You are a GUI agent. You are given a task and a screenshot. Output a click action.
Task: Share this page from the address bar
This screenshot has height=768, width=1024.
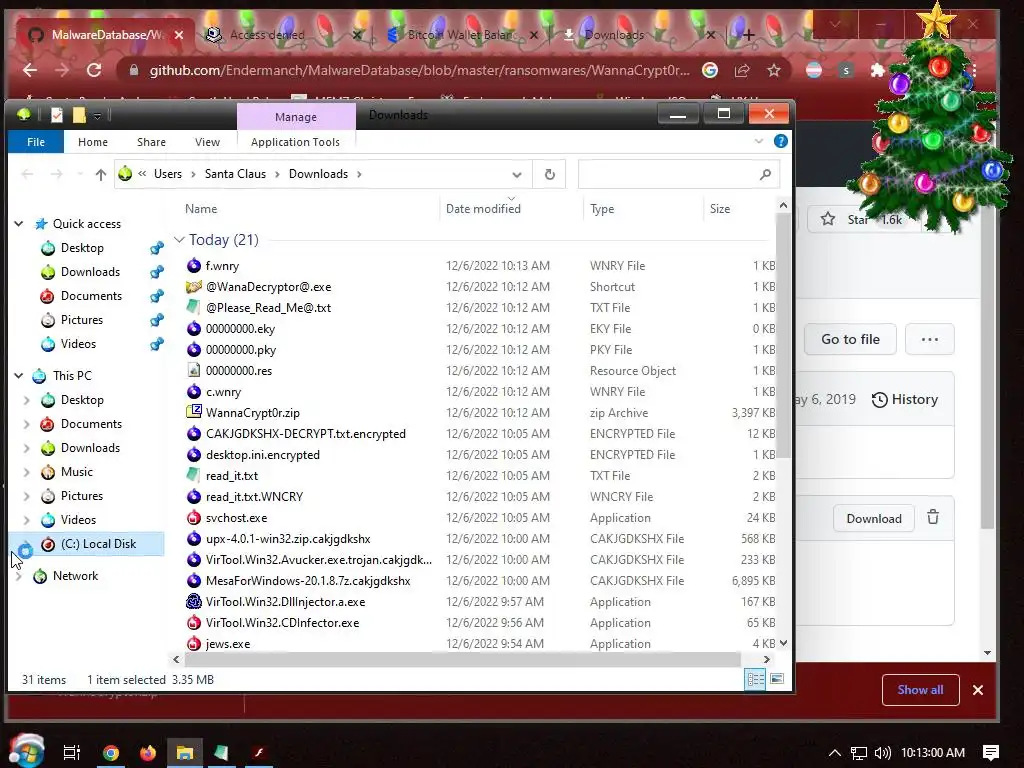click(742, 70)
